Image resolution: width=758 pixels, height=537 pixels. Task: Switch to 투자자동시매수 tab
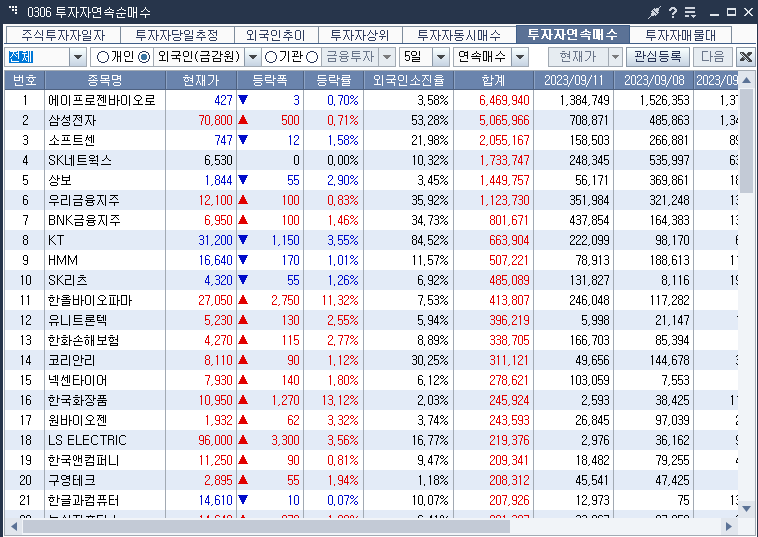click(x=459, y=35)
